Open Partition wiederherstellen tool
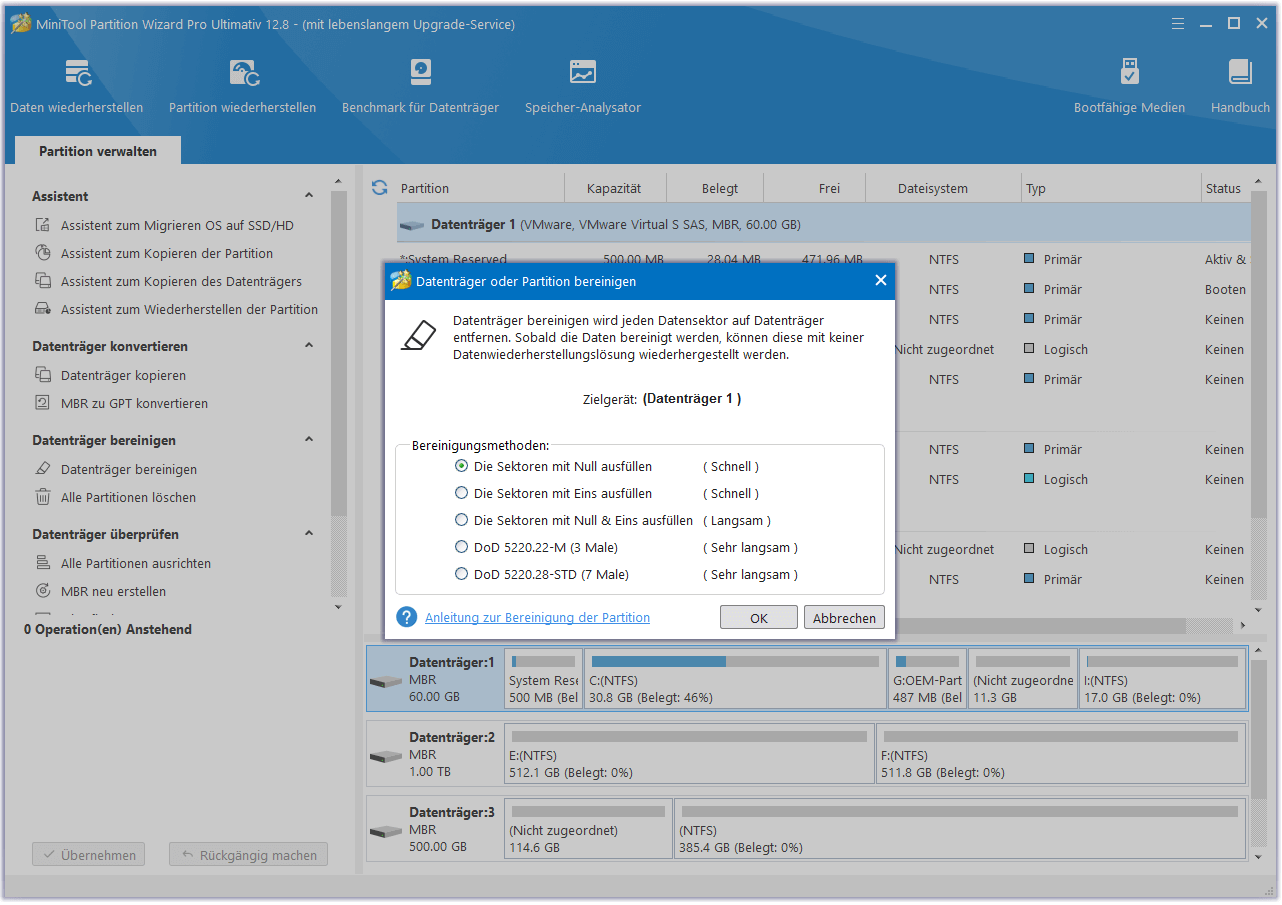 tap(243, 86)
